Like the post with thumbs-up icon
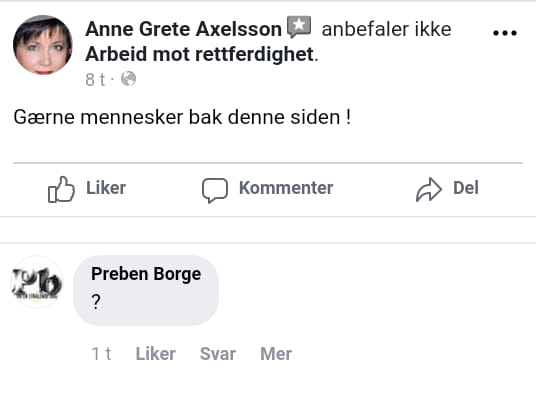This screenshot has height=394, width=536. click(61, 189)
